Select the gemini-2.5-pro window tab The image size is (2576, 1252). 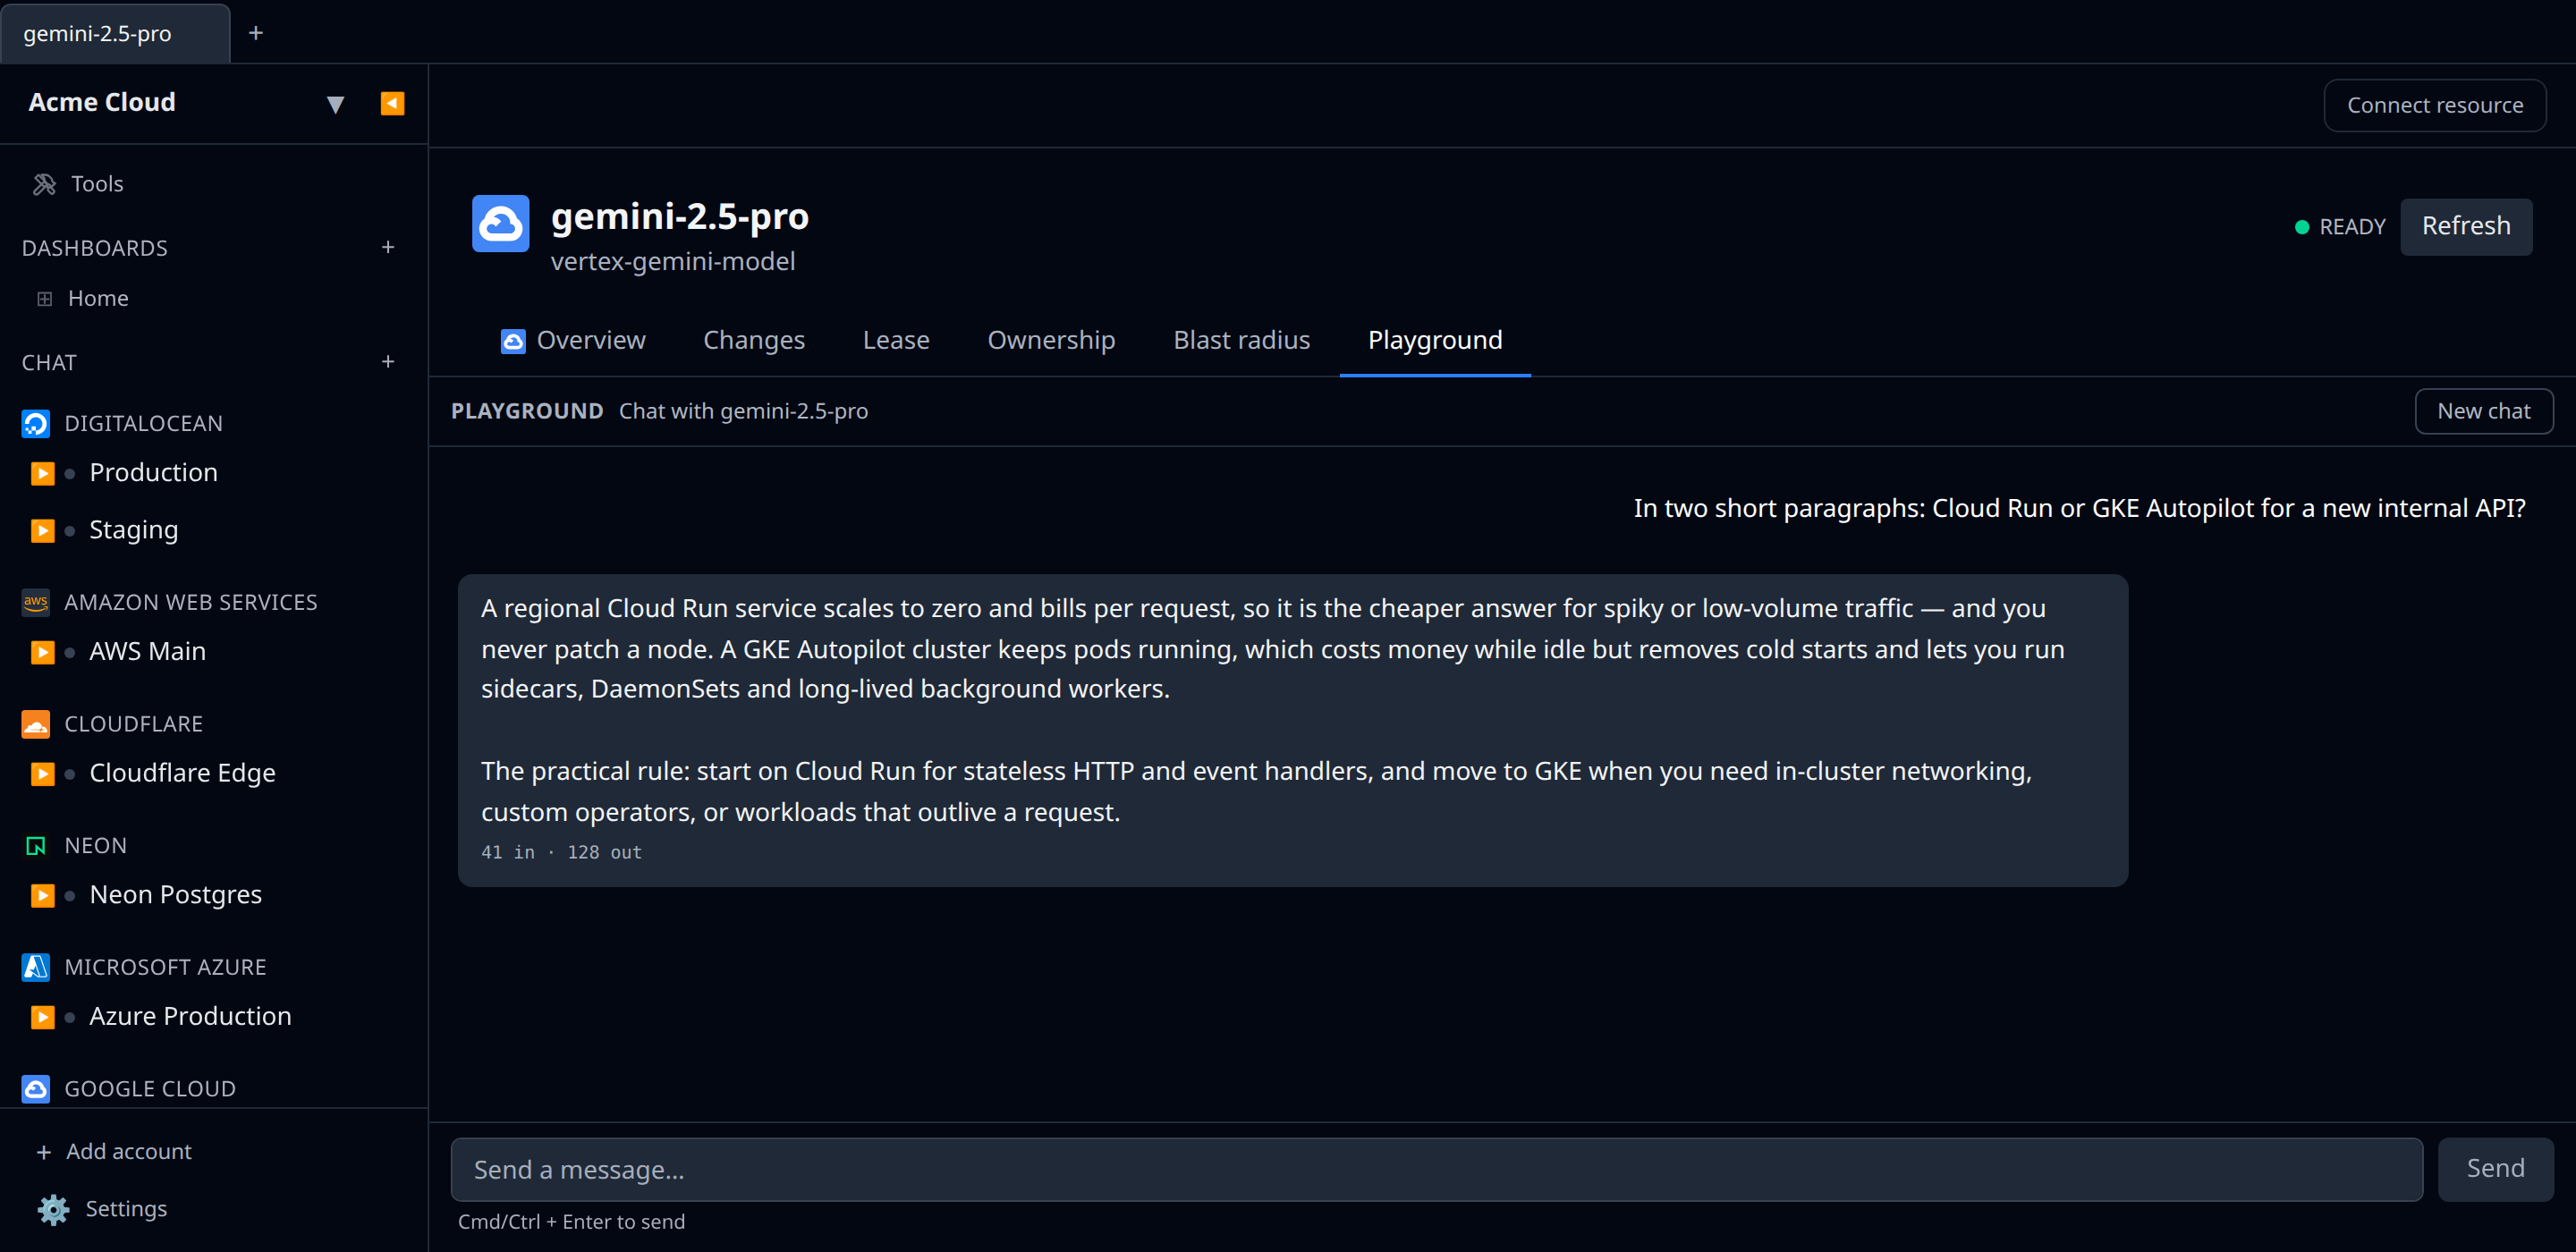pos(115,33)
